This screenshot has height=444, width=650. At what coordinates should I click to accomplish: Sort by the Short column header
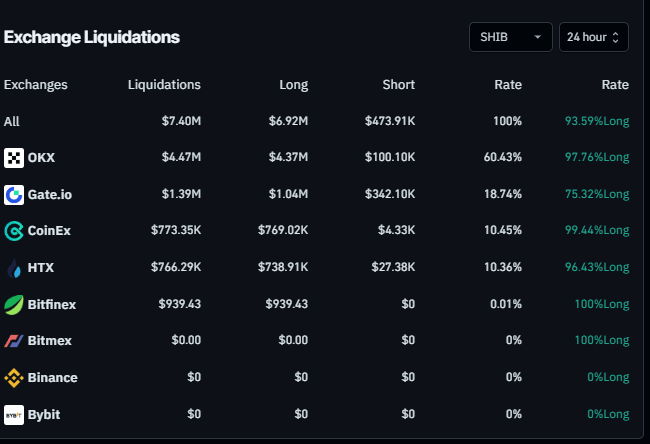[x=398, y=85]
